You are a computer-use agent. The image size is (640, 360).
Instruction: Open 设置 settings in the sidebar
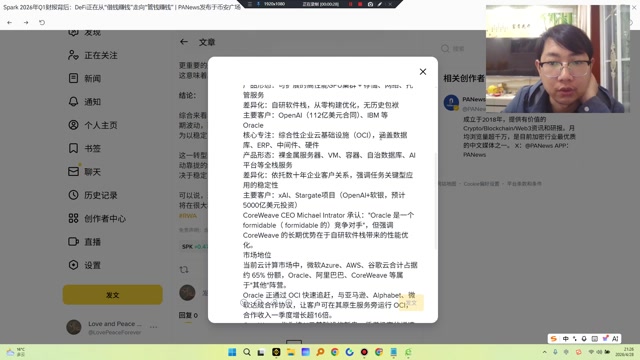pos(84,265)
